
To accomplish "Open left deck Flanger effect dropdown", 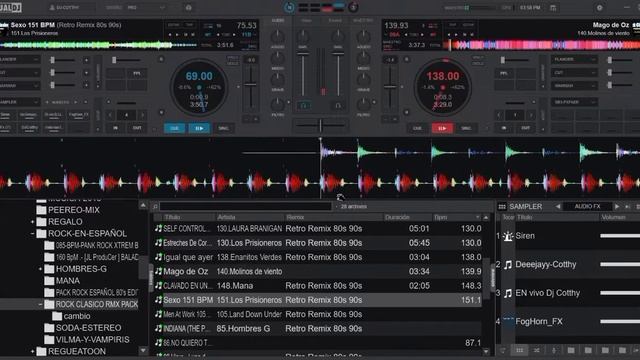I will pos(20,60).
